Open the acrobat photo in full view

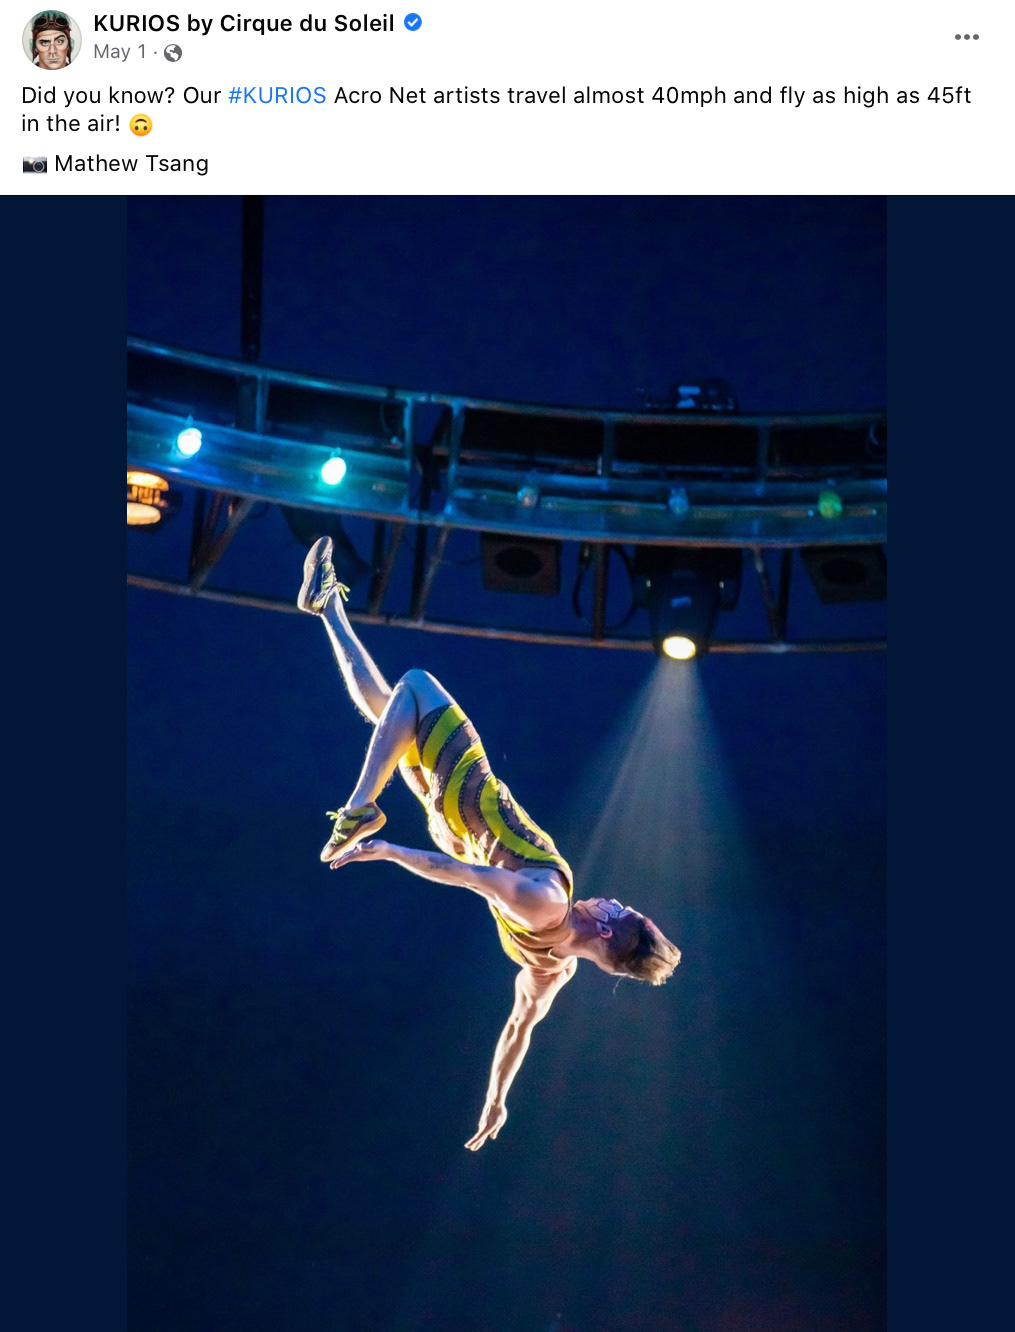click(x=507, y=763)
